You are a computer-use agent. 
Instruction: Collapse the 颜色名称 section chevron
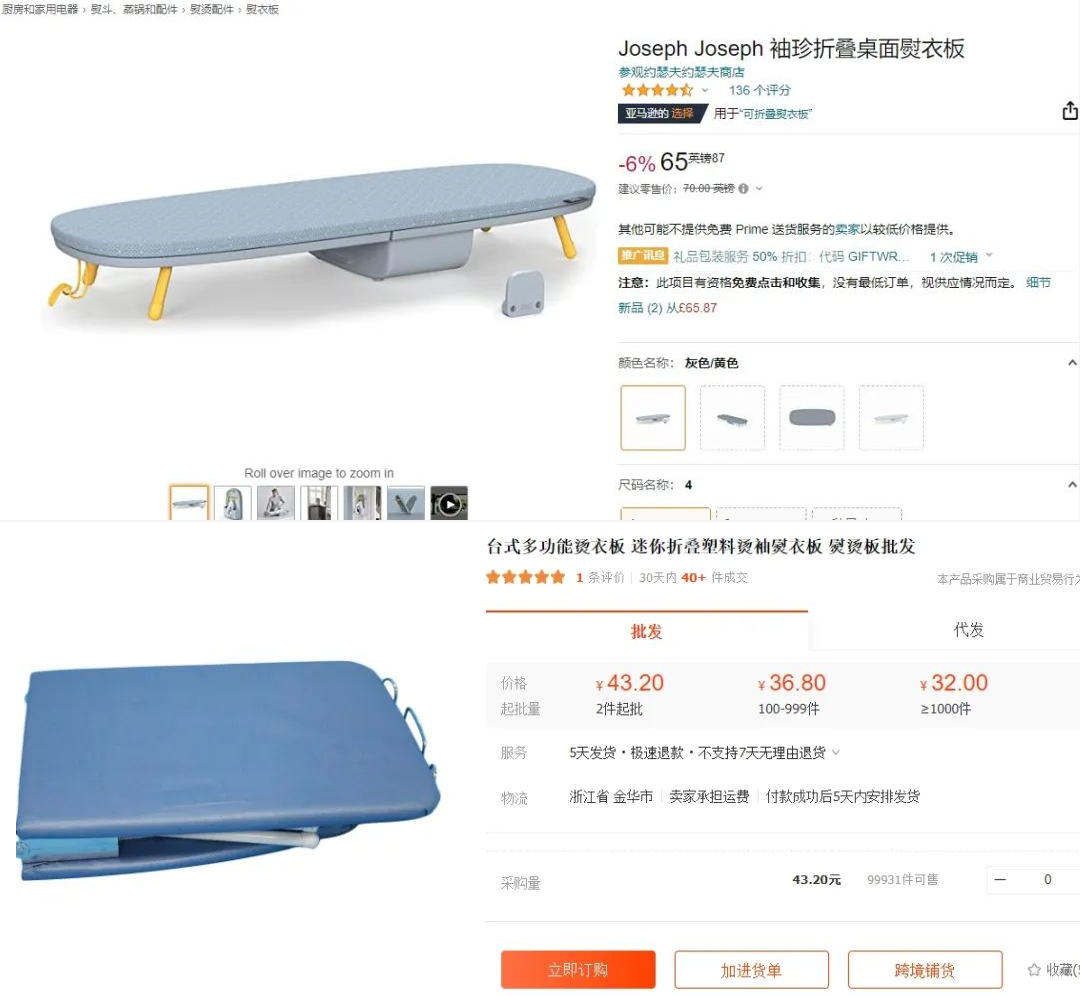(x=1072, y=362)
